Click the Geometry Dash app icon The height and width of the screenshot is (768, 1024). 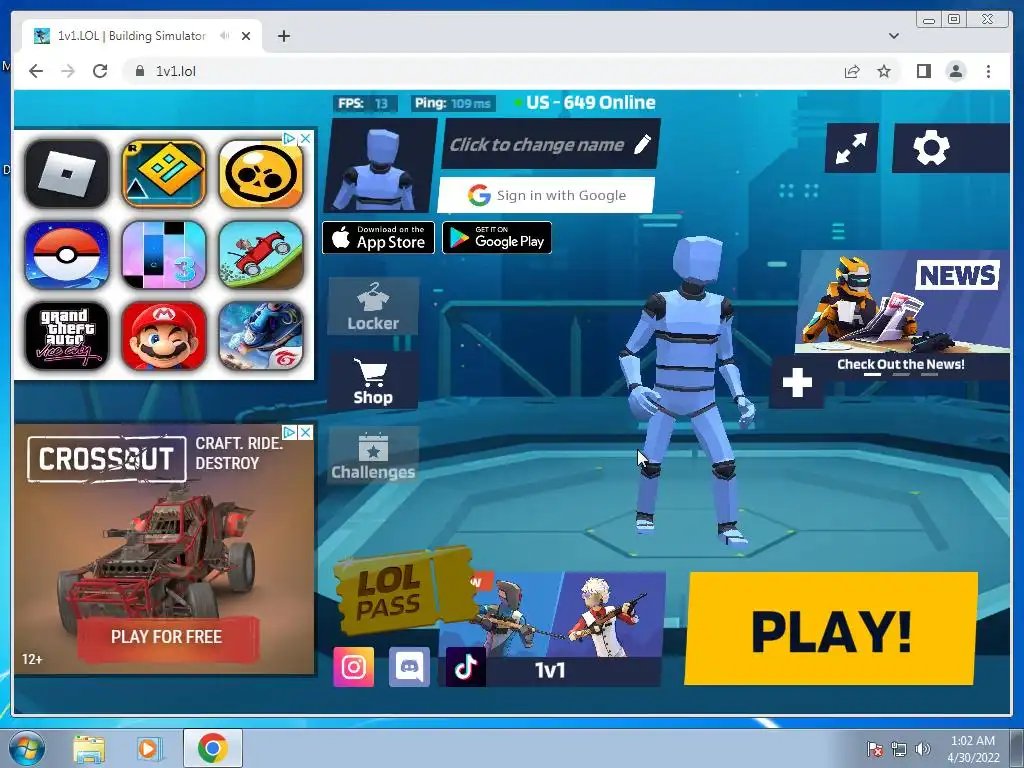pos(164,174)
